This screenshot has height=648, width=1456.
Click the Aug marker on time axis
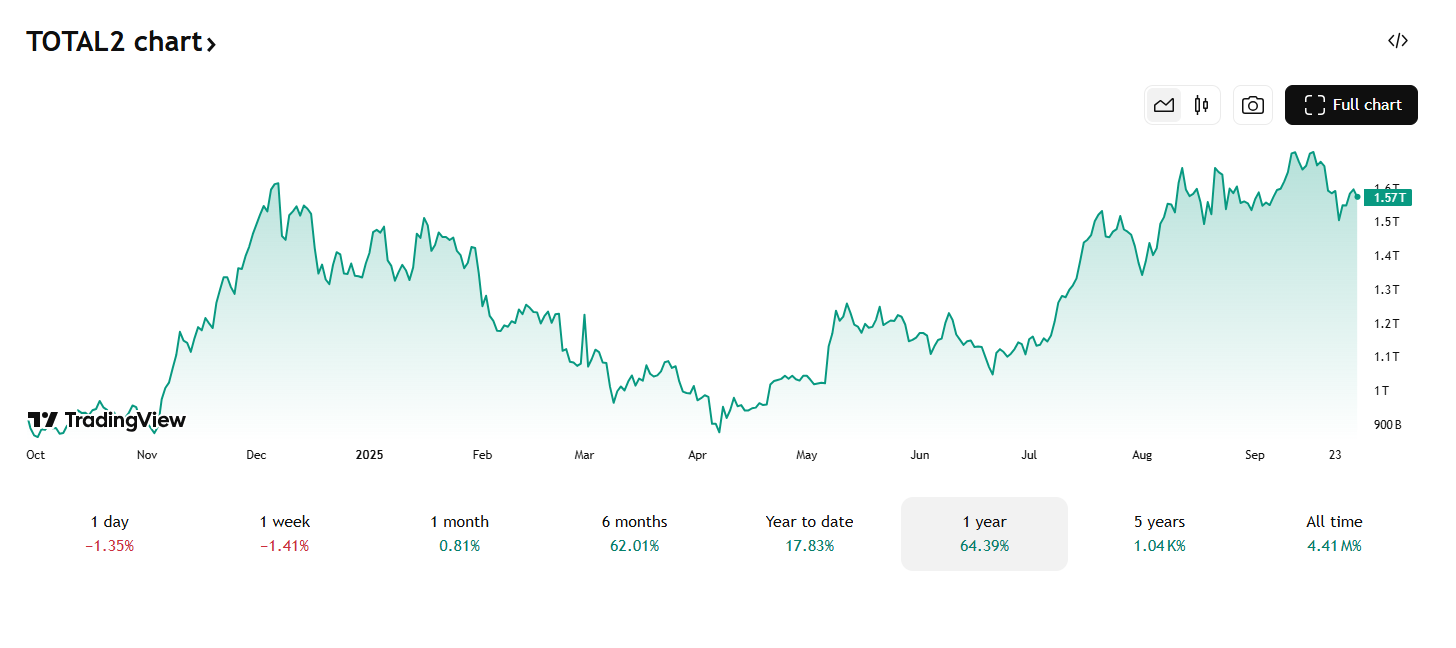(1142, 455)
